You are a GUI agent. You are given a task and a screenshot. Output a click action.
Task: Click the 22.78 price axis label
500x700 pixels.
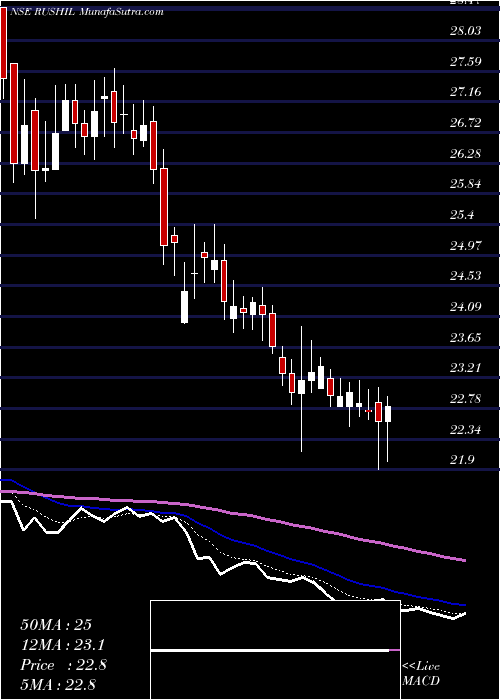click(465, 399)
